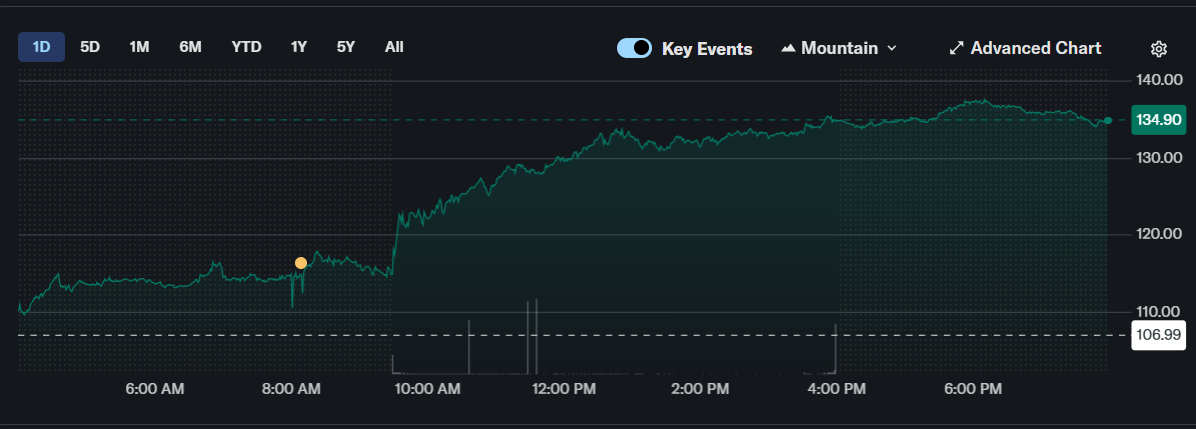Click the expand arrows icon beside Advanced Chart
1196x429 pixels.
[x=956, y=48]
